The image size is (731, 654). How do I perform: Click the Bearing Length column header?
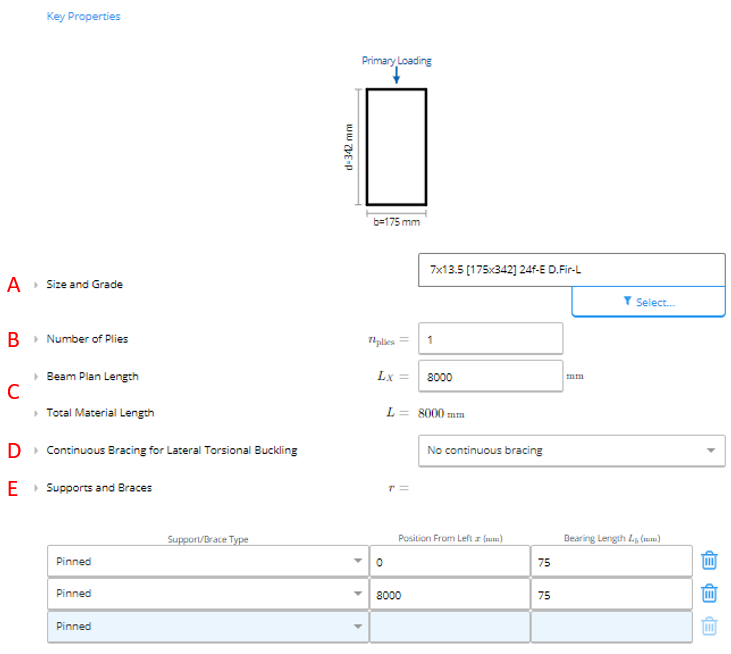(x=612, y=538)
